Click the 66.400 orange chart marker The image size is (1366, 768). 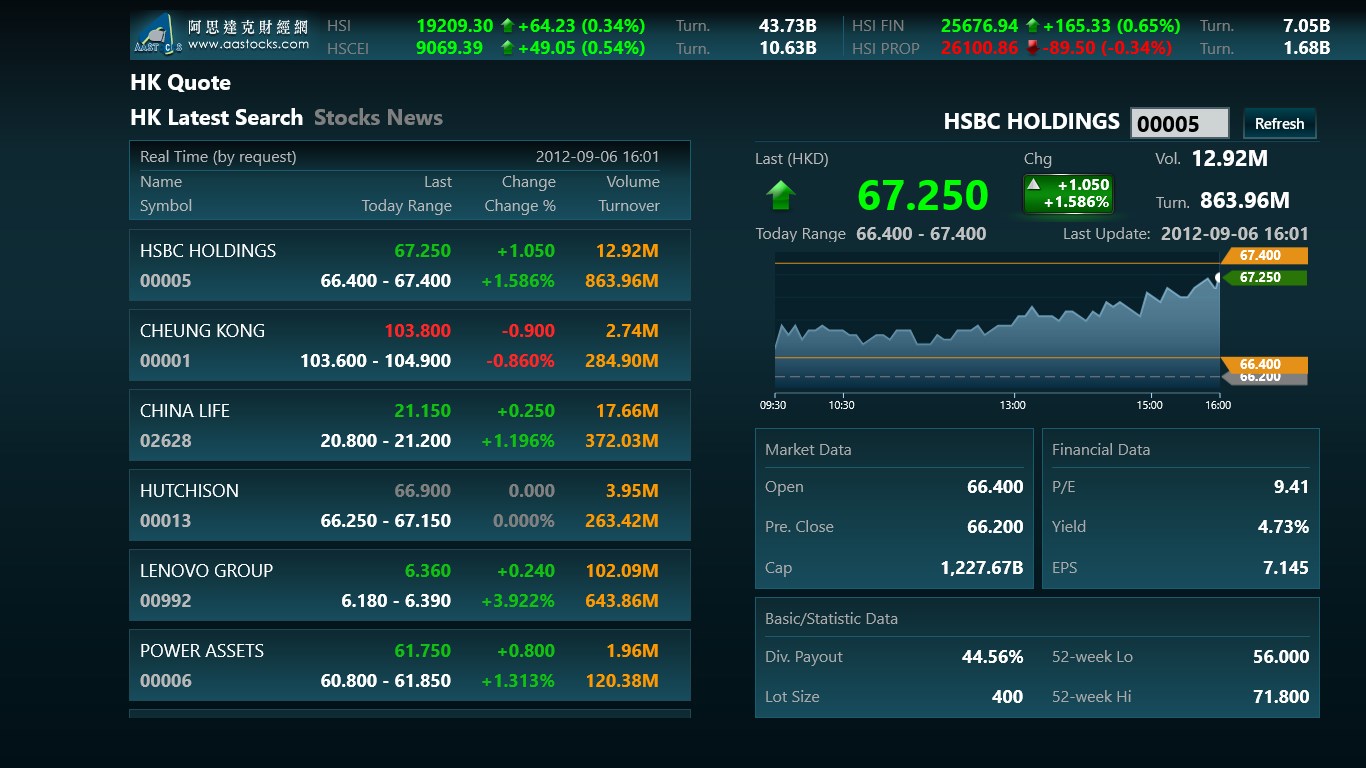click(x=1264, y=365)
